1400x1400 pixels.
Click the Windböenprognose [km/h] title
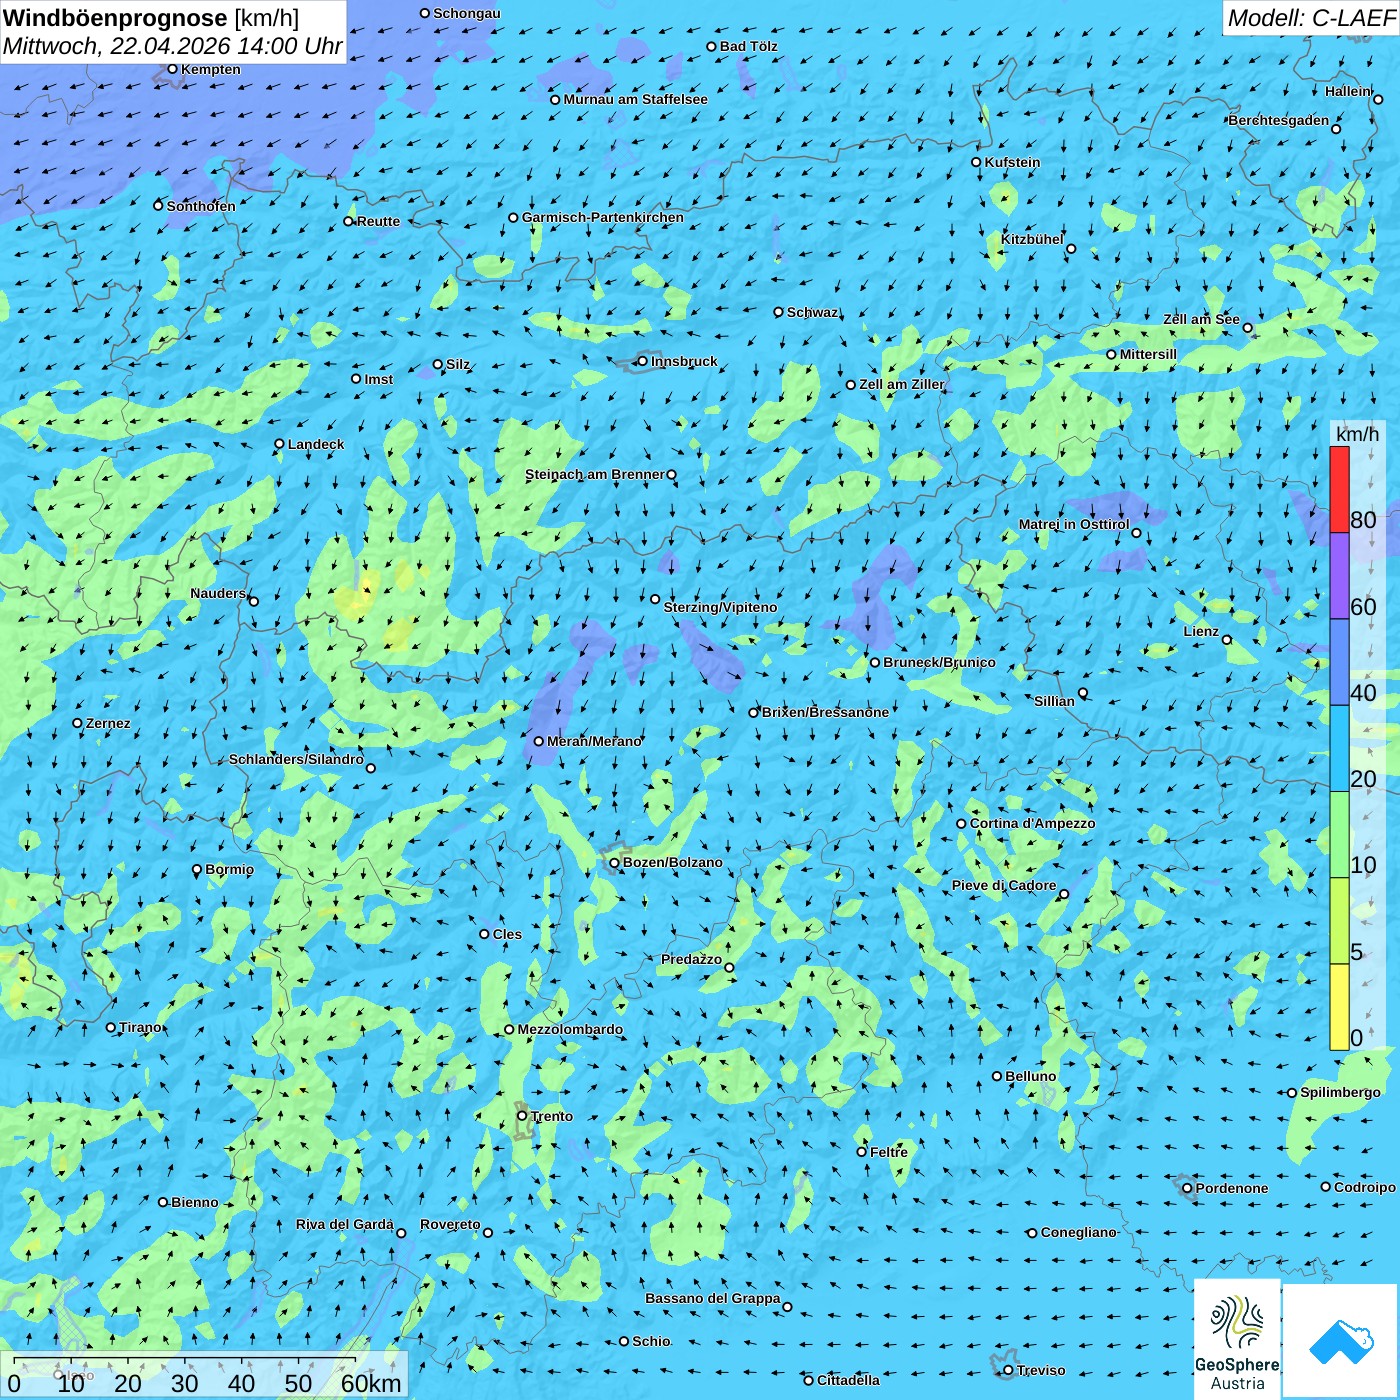click(x=151, y=17)
